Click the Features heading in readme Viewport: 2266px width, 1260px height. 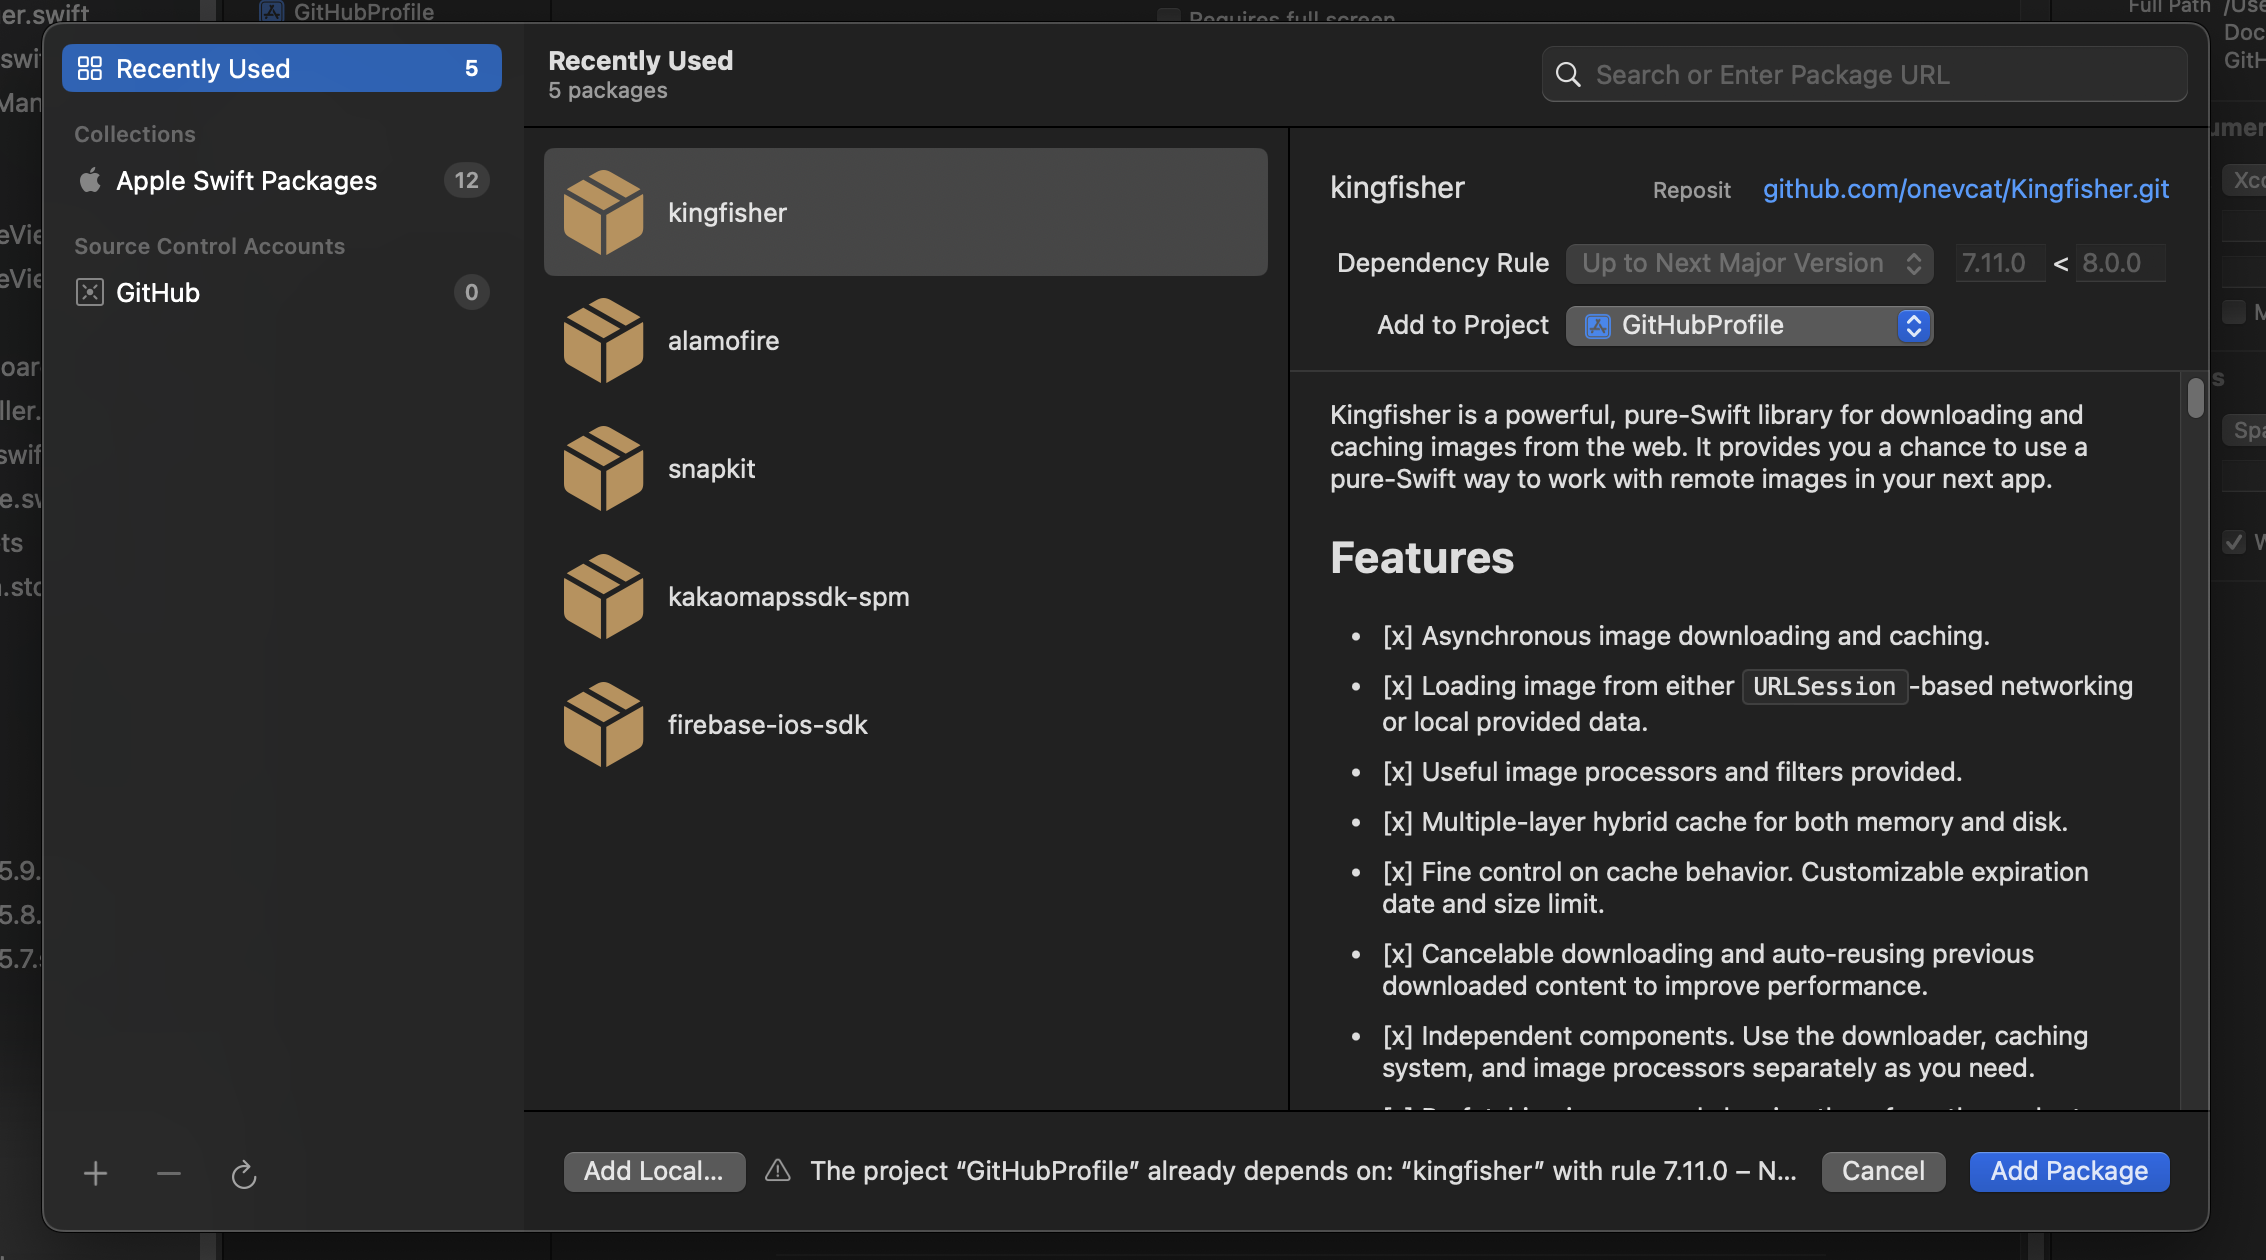pyautogui.click(x=1422, y=557)
